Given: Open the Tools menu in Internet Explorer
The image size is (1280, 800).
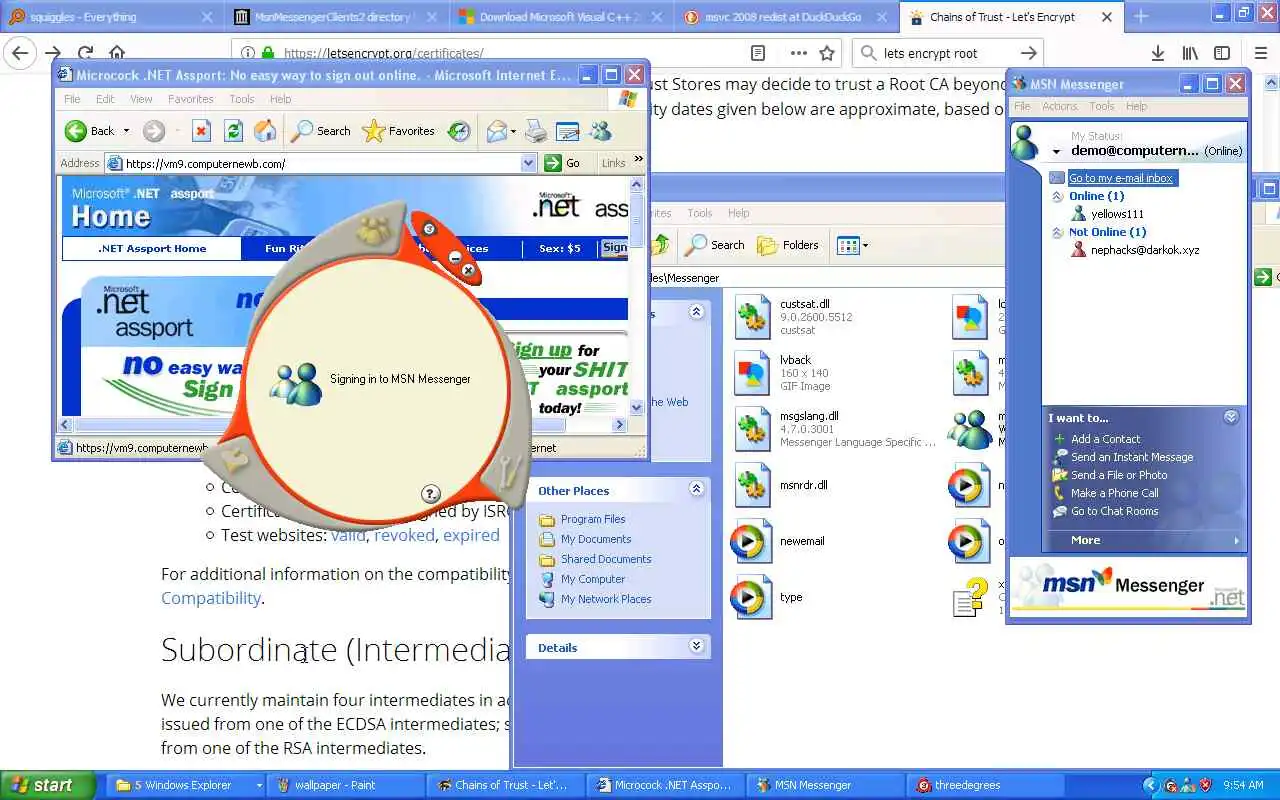Looking at the screenshot, I should pos(242,99).
